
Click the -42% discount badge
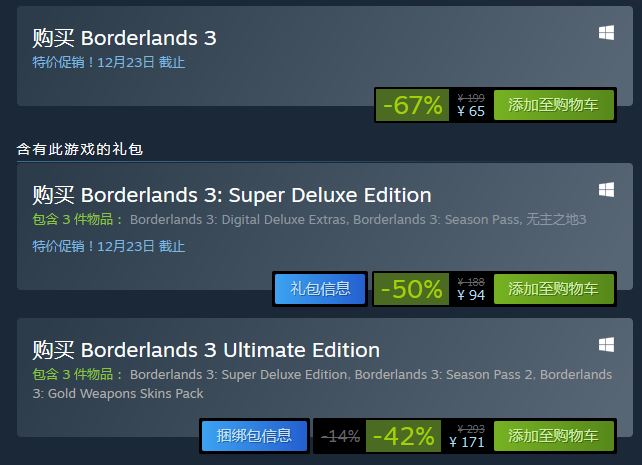coord(403,436)
